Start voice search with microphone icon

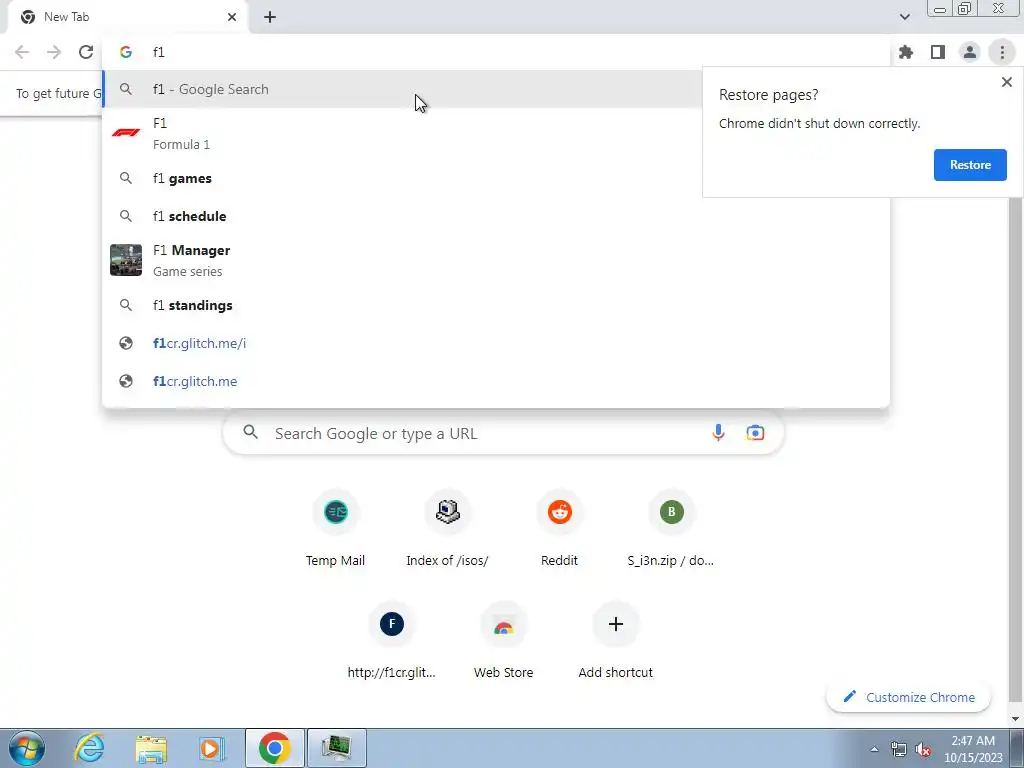(718, 433)
